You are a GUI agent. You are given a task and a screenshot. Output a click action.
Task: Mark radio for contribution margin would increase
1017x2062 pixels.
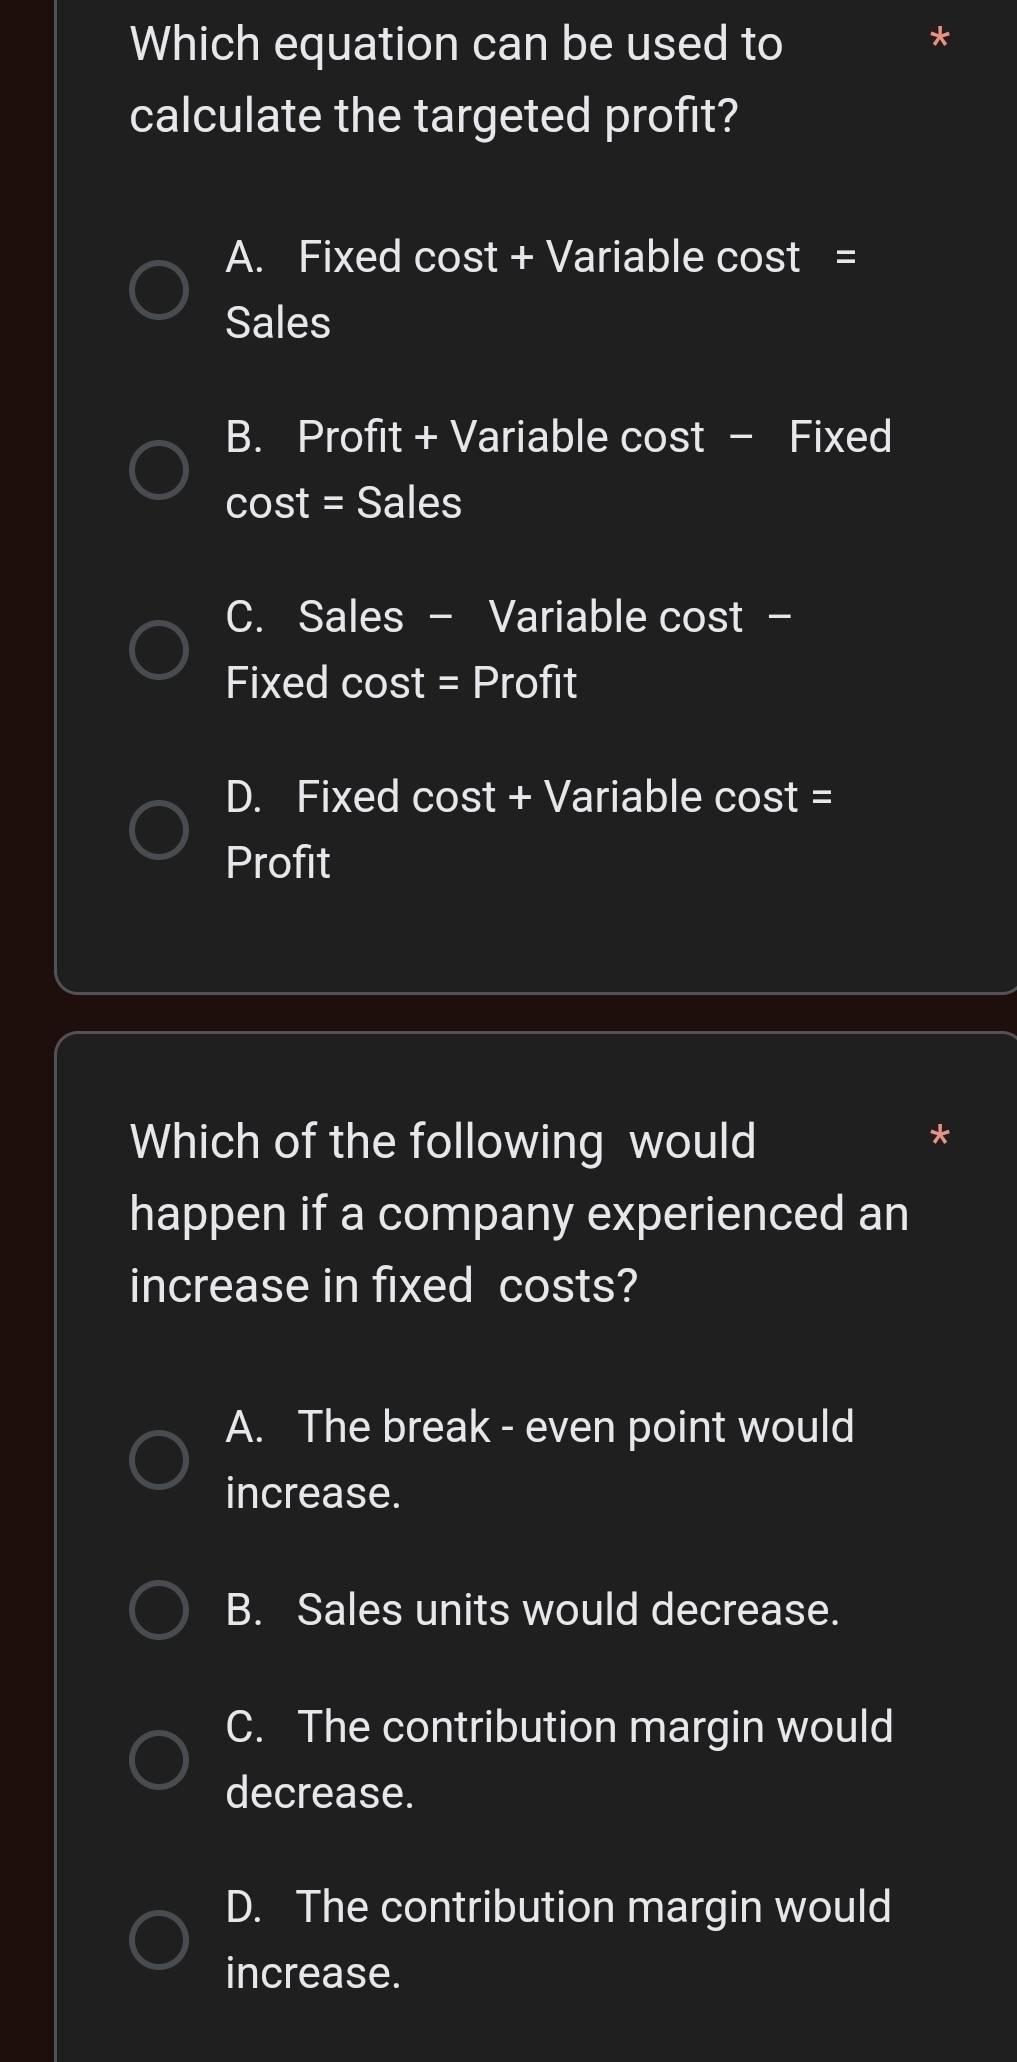point(159,1940)
